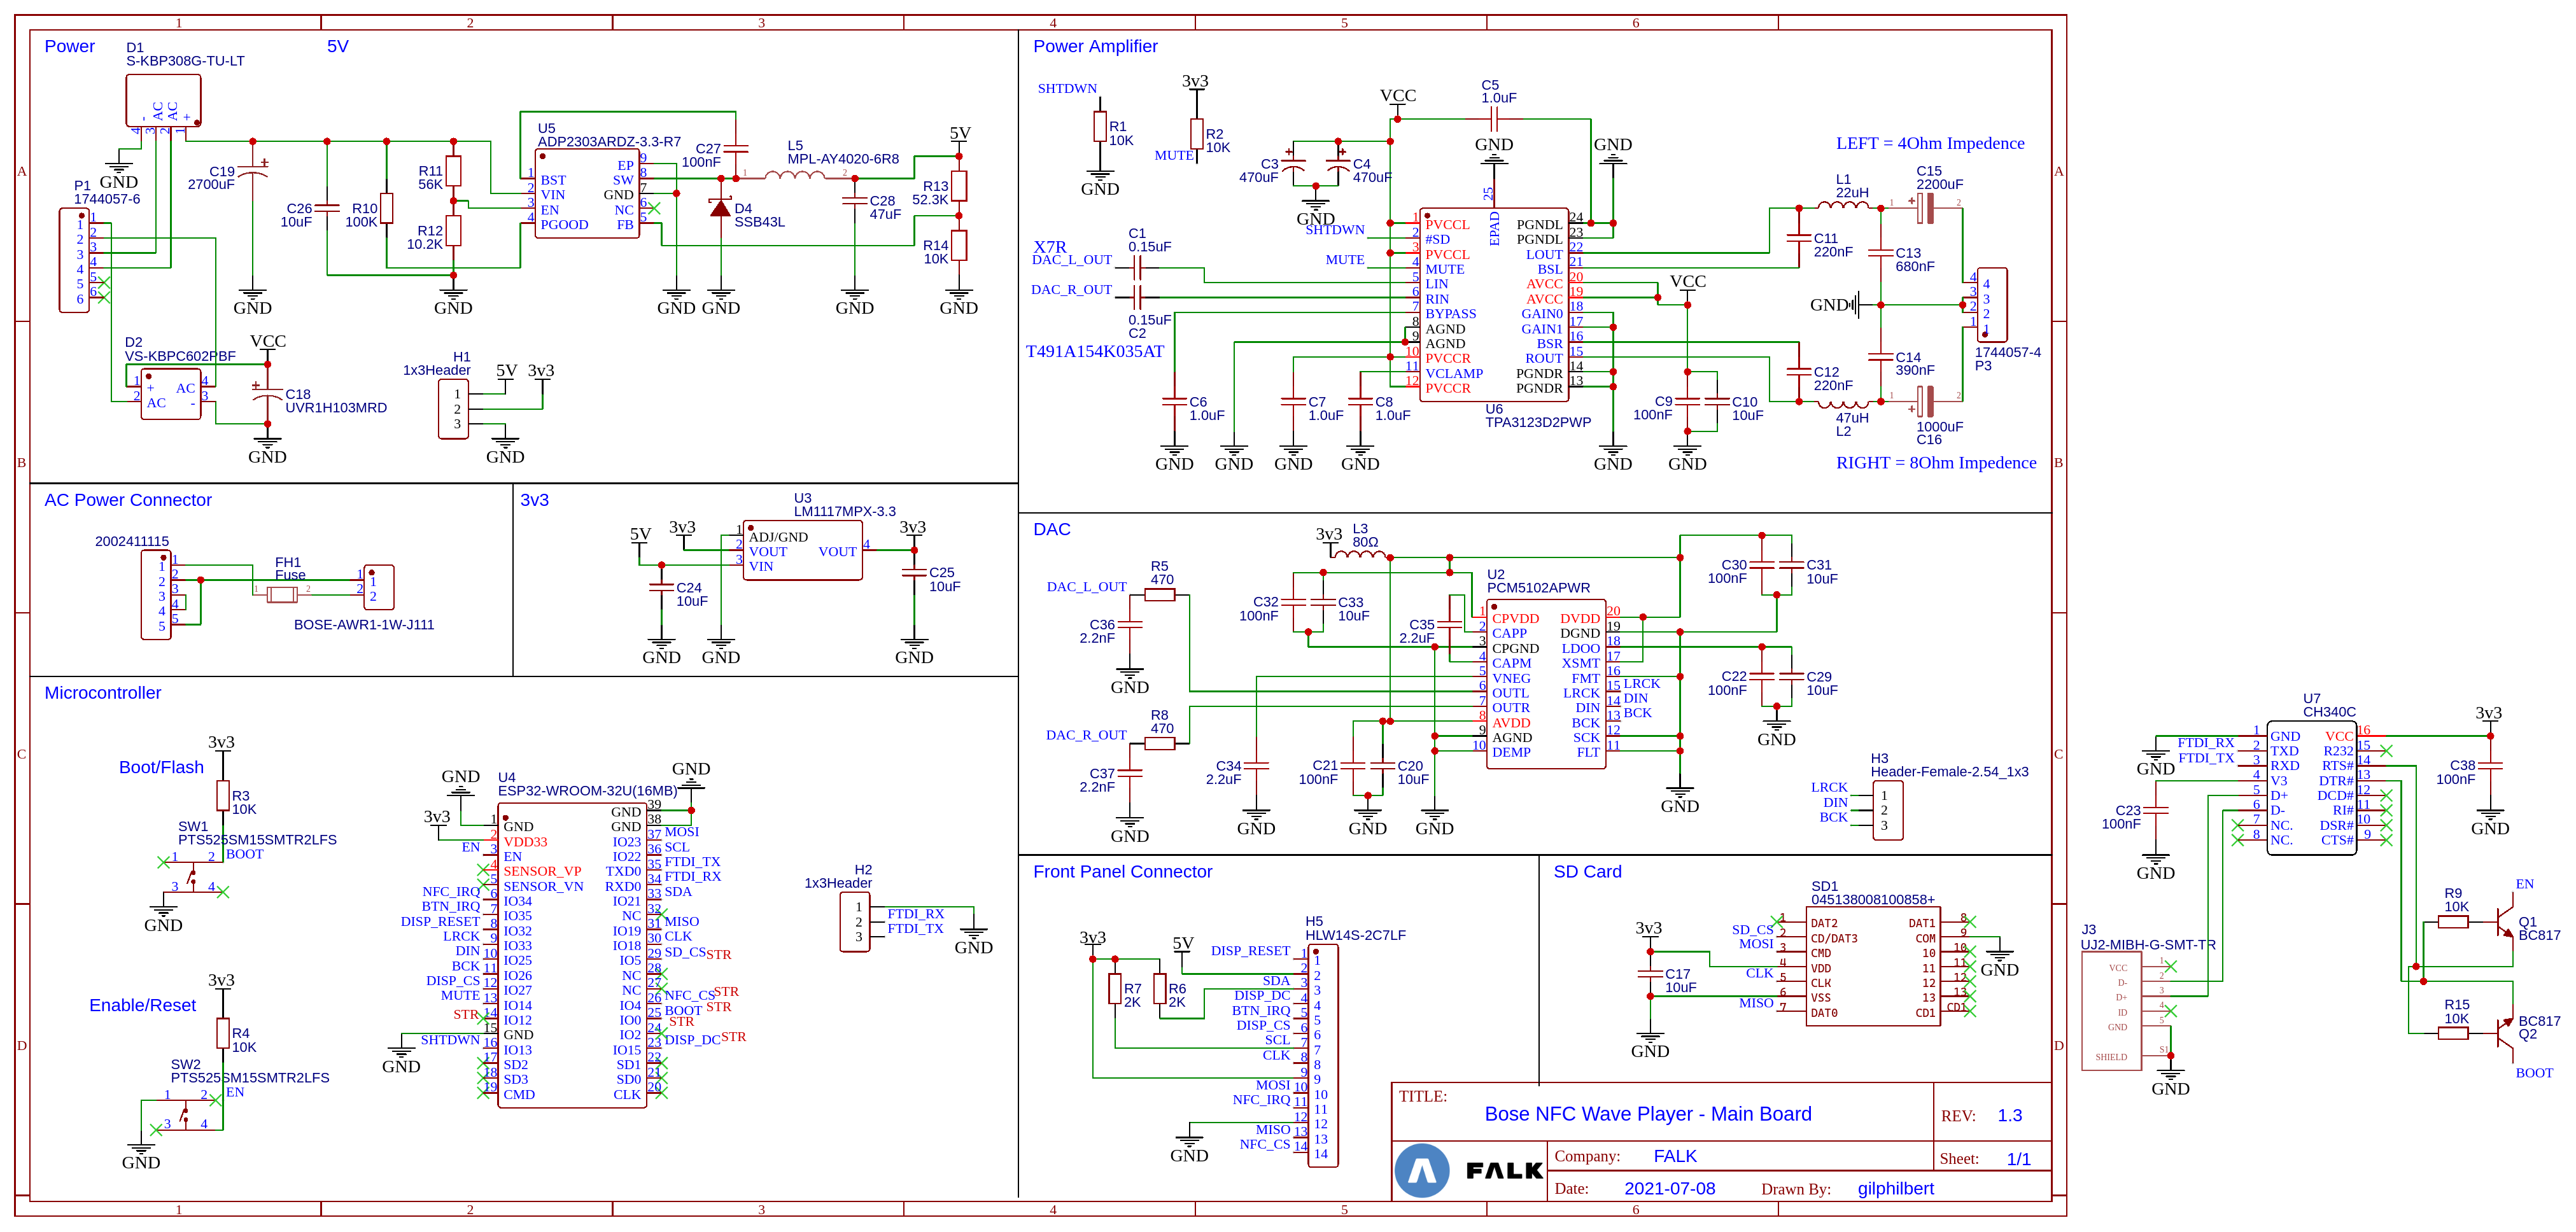
Task: Click the 'X7R' dielectric note
Action: click(x=1050, y=247)
